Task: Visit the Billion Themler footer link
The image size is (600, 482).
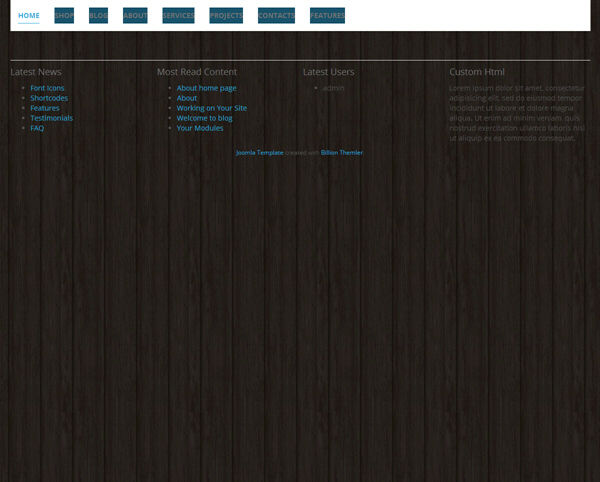Action: pos(341,153)
